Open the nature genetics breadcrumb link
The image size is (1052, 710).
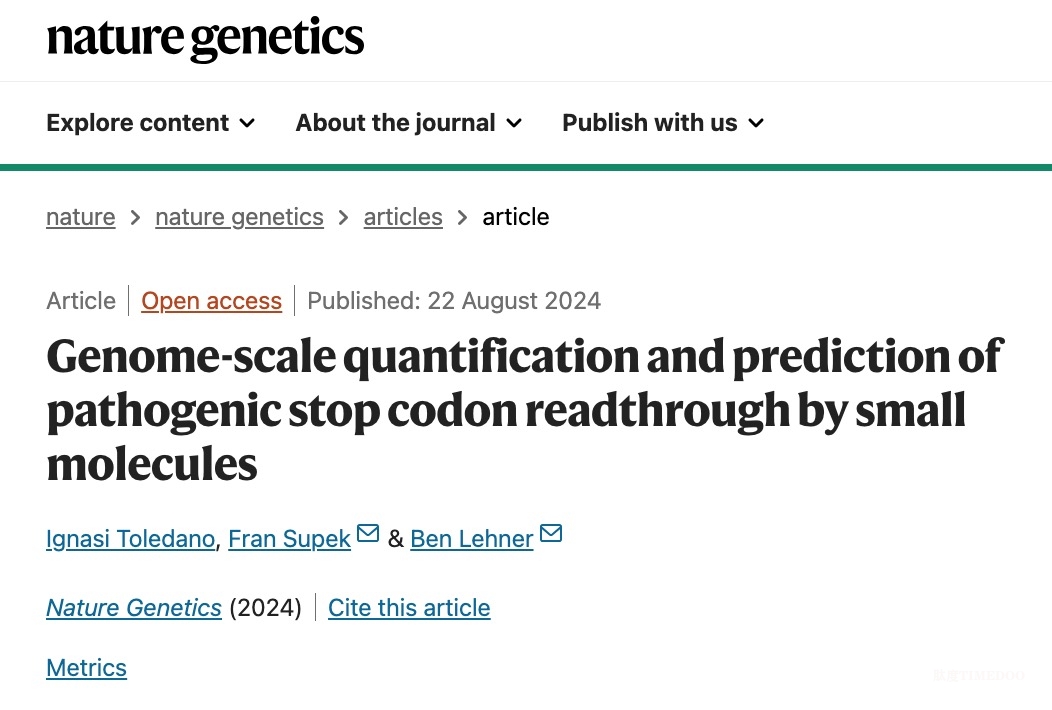(240, 217)
